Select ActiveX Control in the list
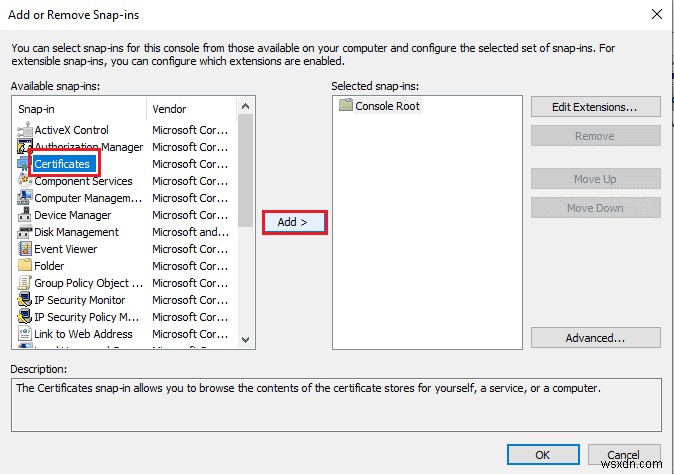This screenshot has width=674, height=474. [x=71, y=130]
